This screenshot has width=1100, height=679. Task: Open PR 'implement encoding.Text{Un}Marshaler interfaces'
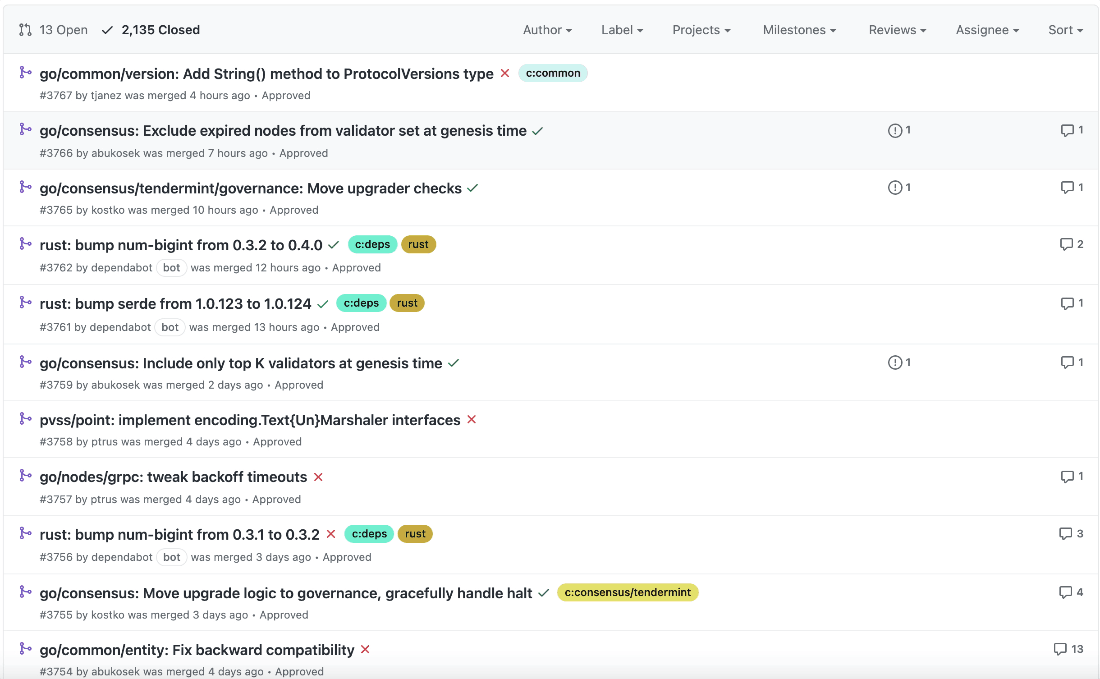pyautogui.click(x=250, y=420)
